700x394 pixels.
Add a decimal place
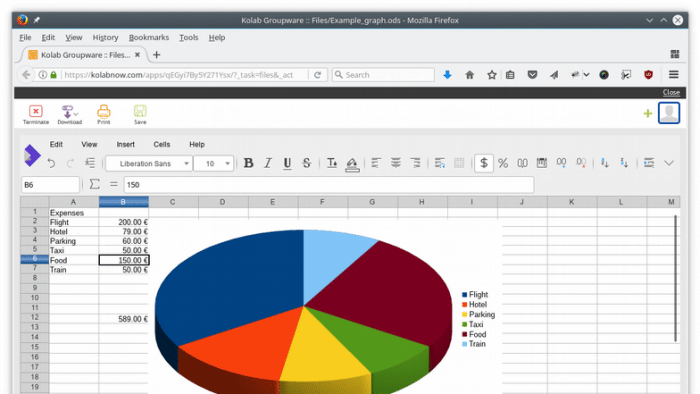561,163
